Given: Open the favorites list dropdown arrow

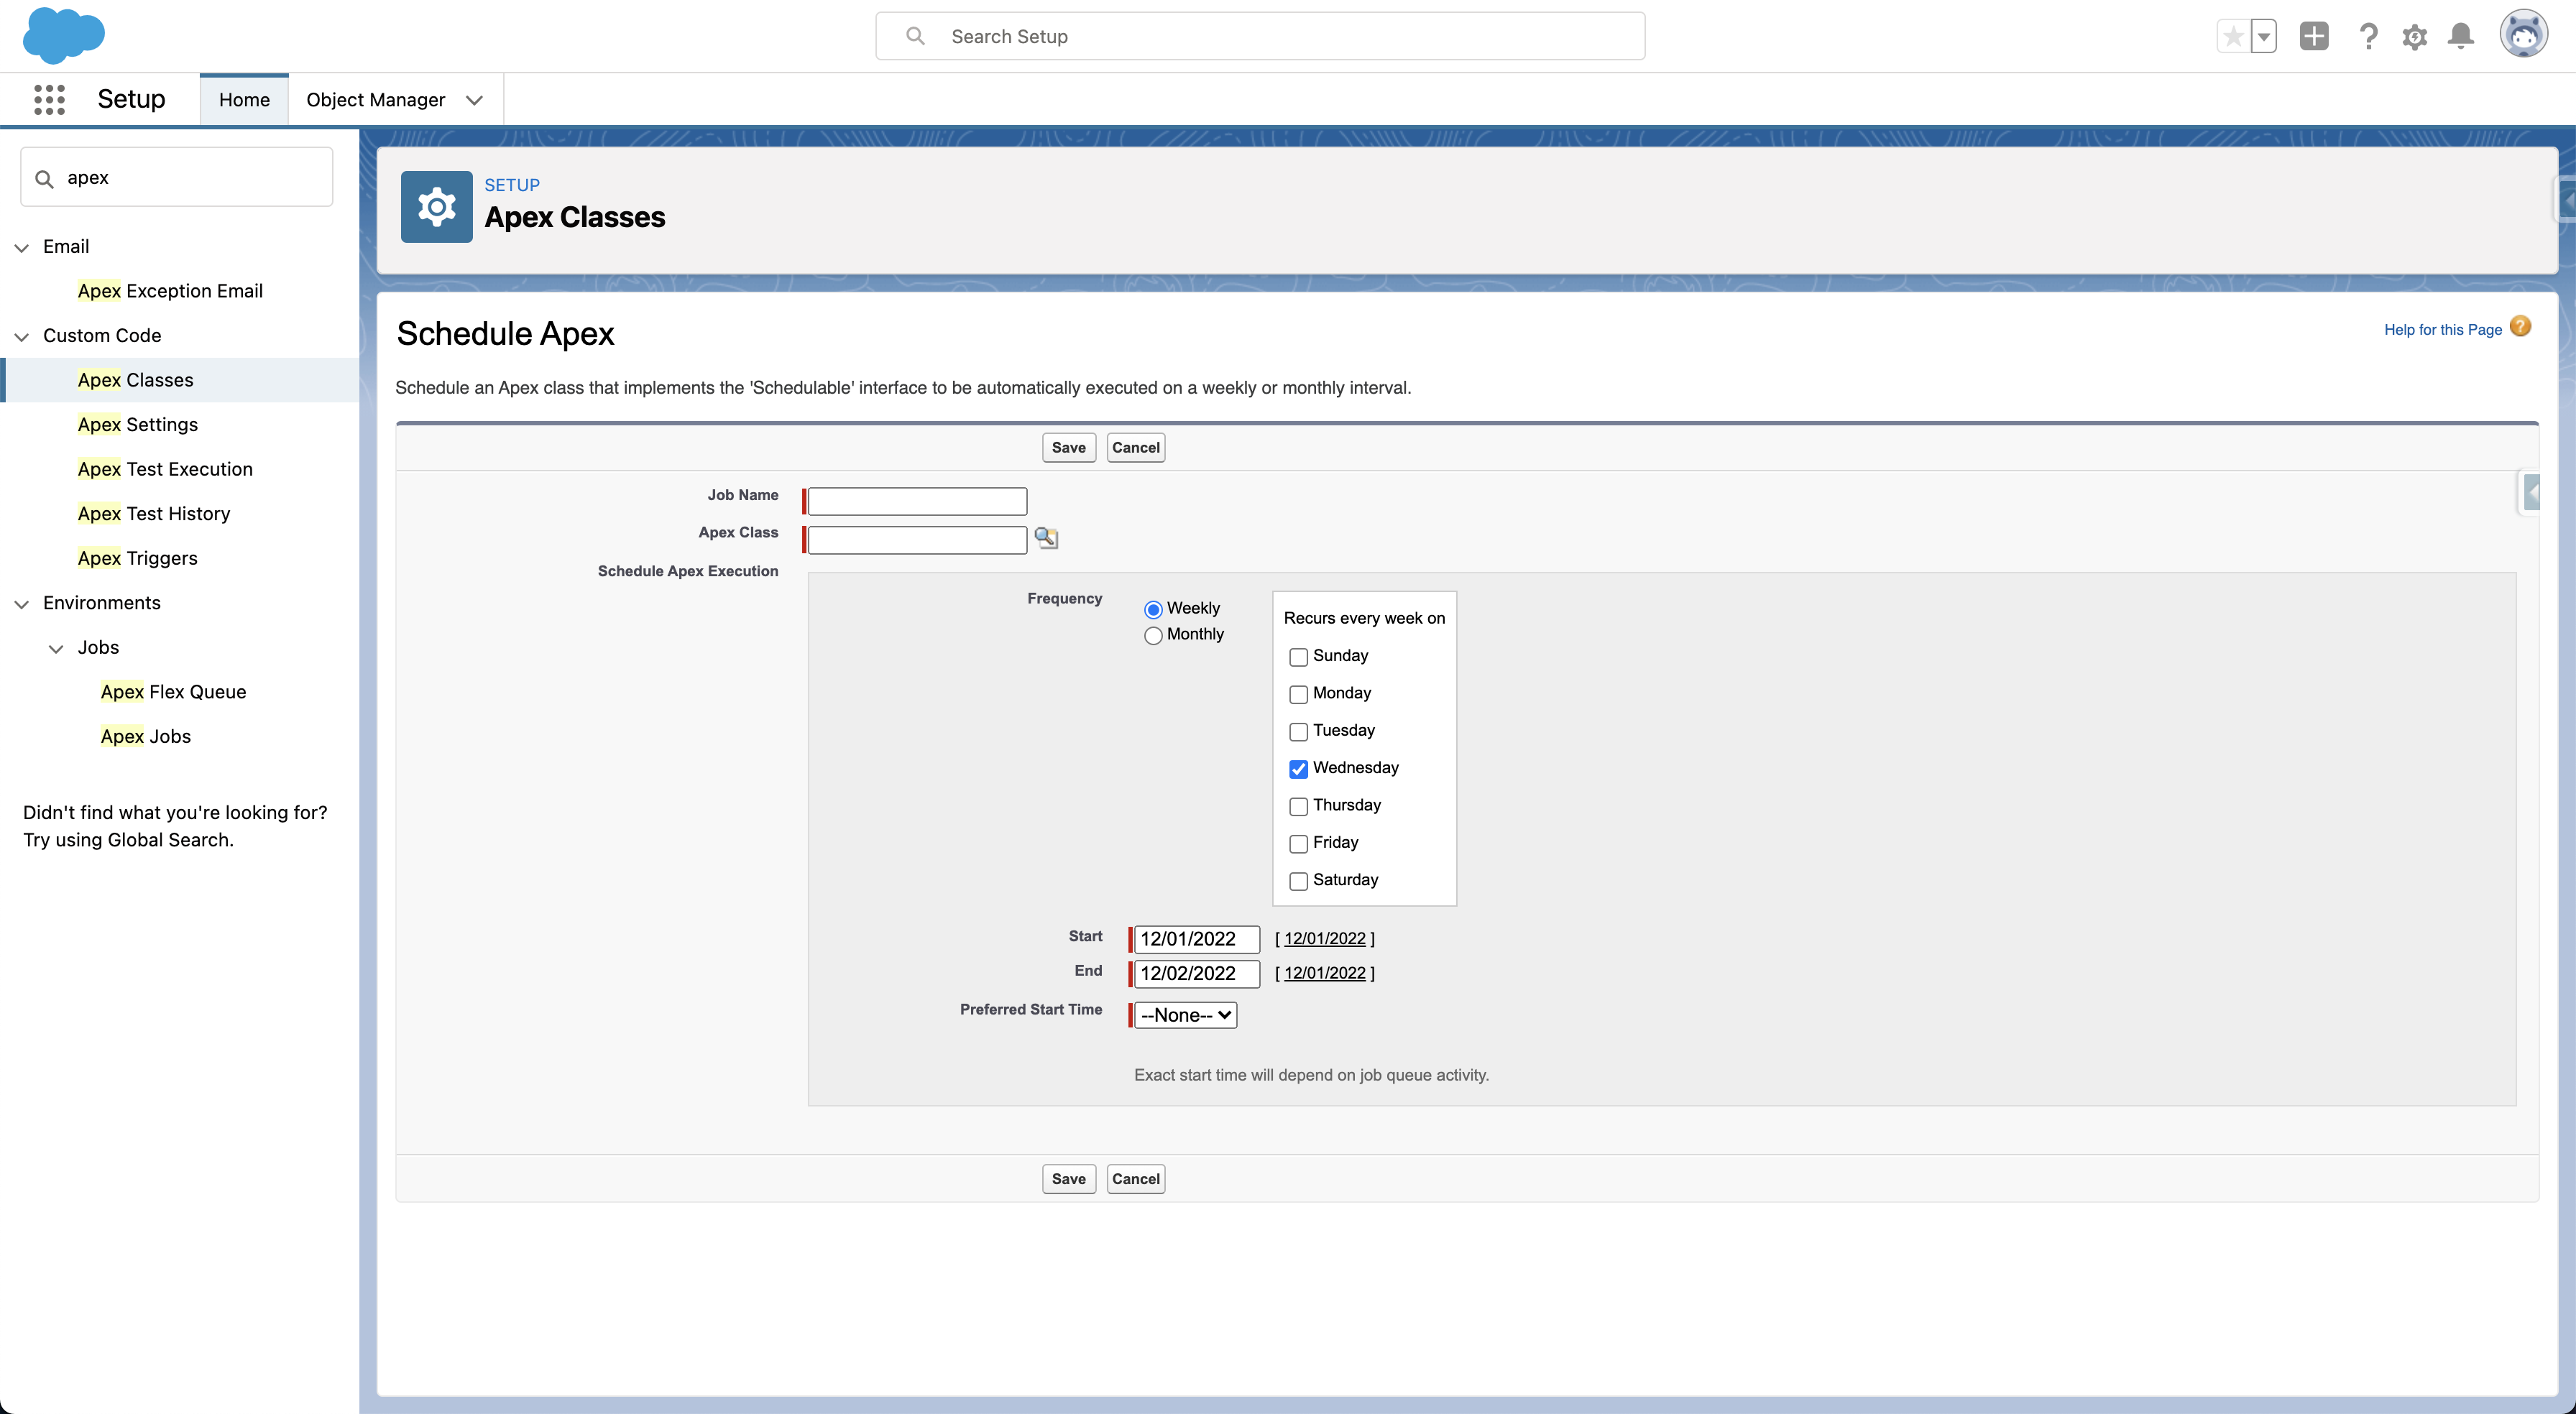Looking at the screenshot, I should pyautogui.click(x=2264, y=37).
